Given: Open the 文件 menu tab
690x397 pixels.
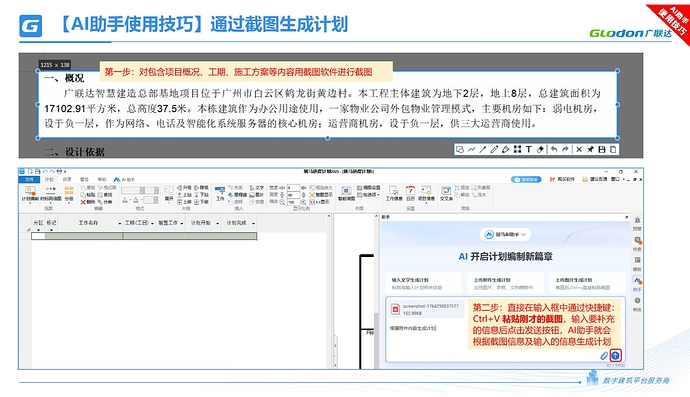Looking at the screenshot, I should click(x=29, y=180).
